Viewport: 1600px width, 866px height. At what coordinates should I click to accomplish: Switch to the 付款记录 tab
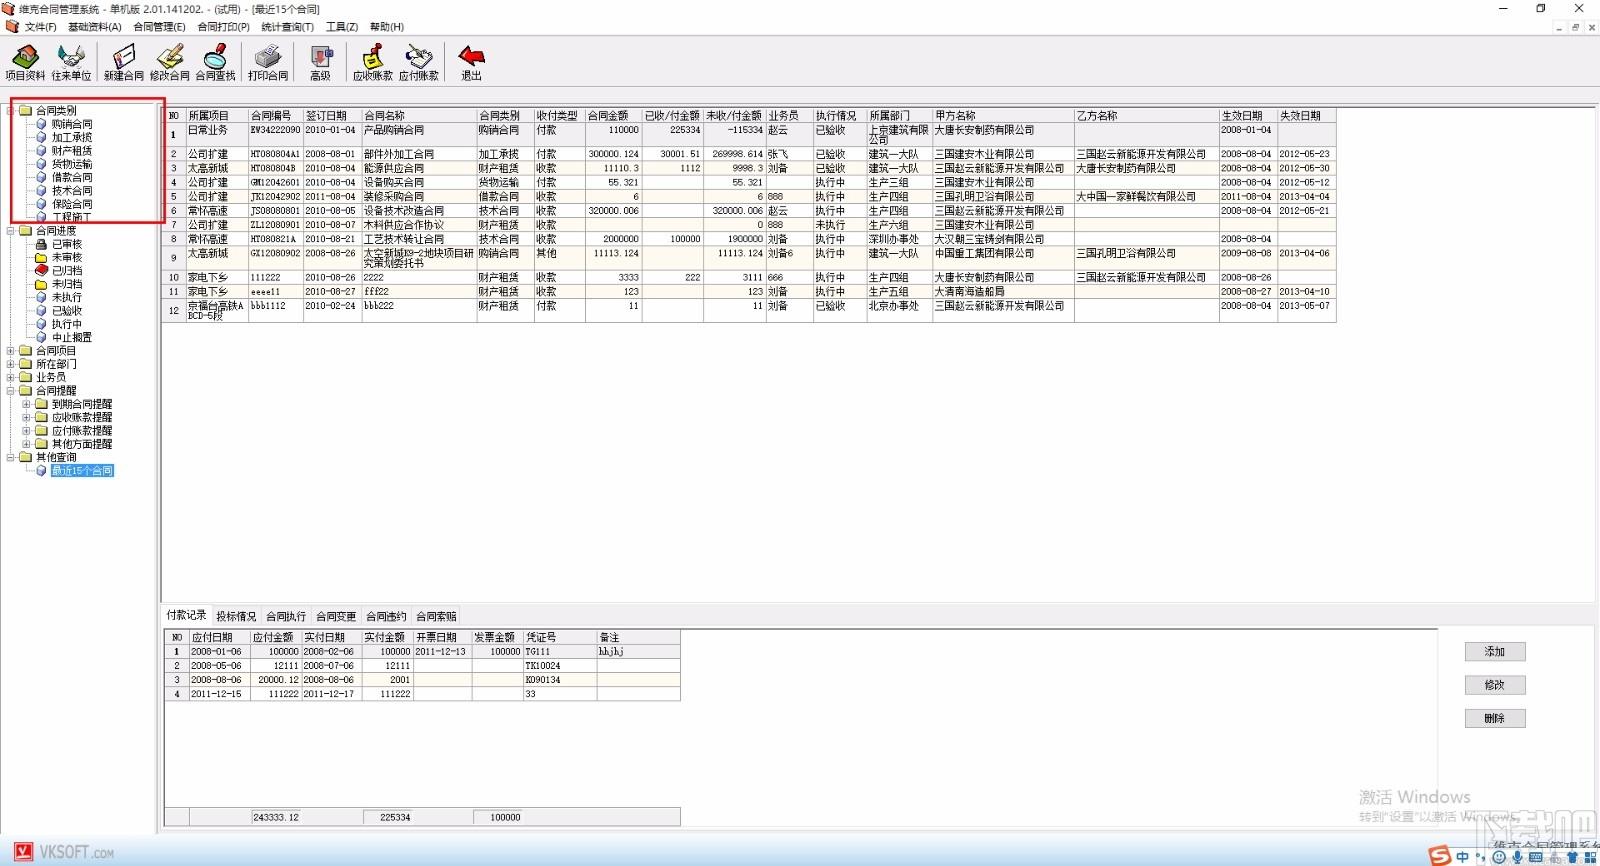pyautogui.click(x=186, y=615)
